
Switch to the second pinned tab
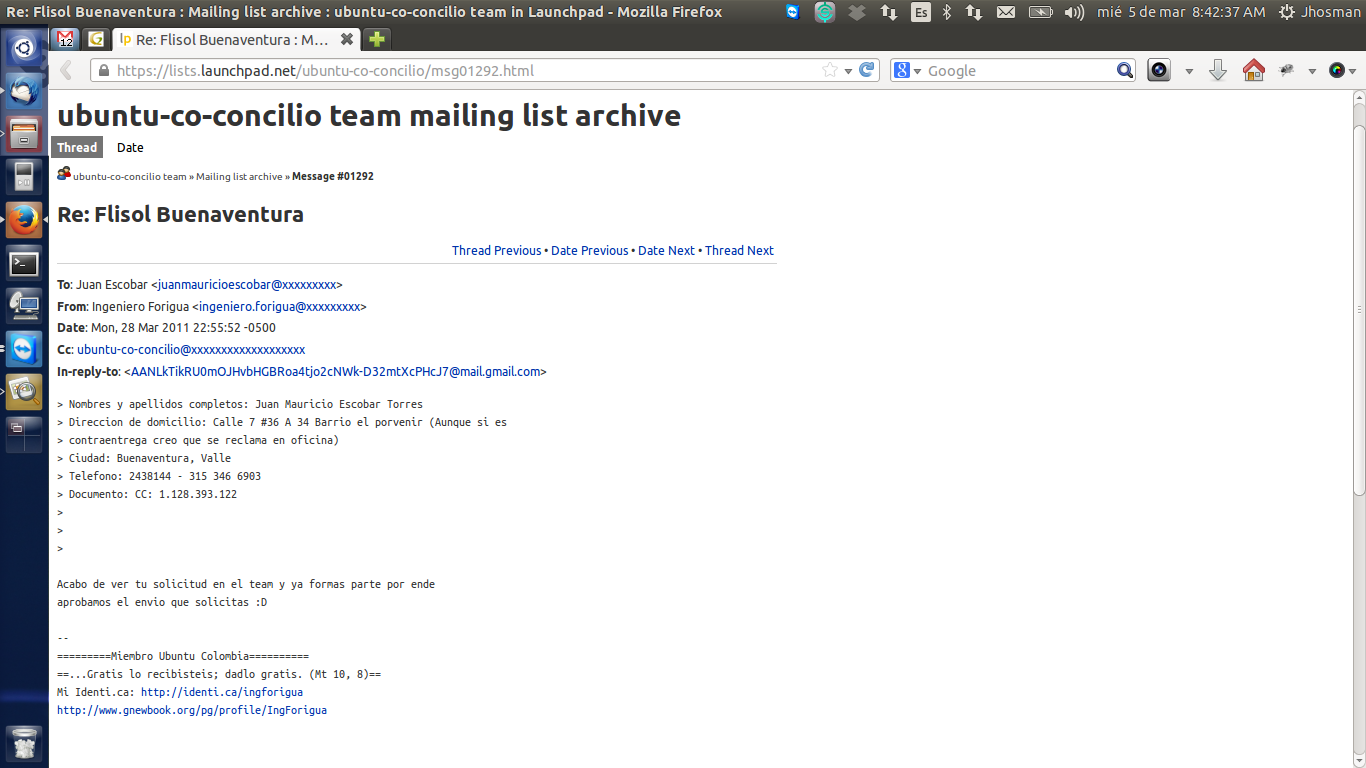96,39
